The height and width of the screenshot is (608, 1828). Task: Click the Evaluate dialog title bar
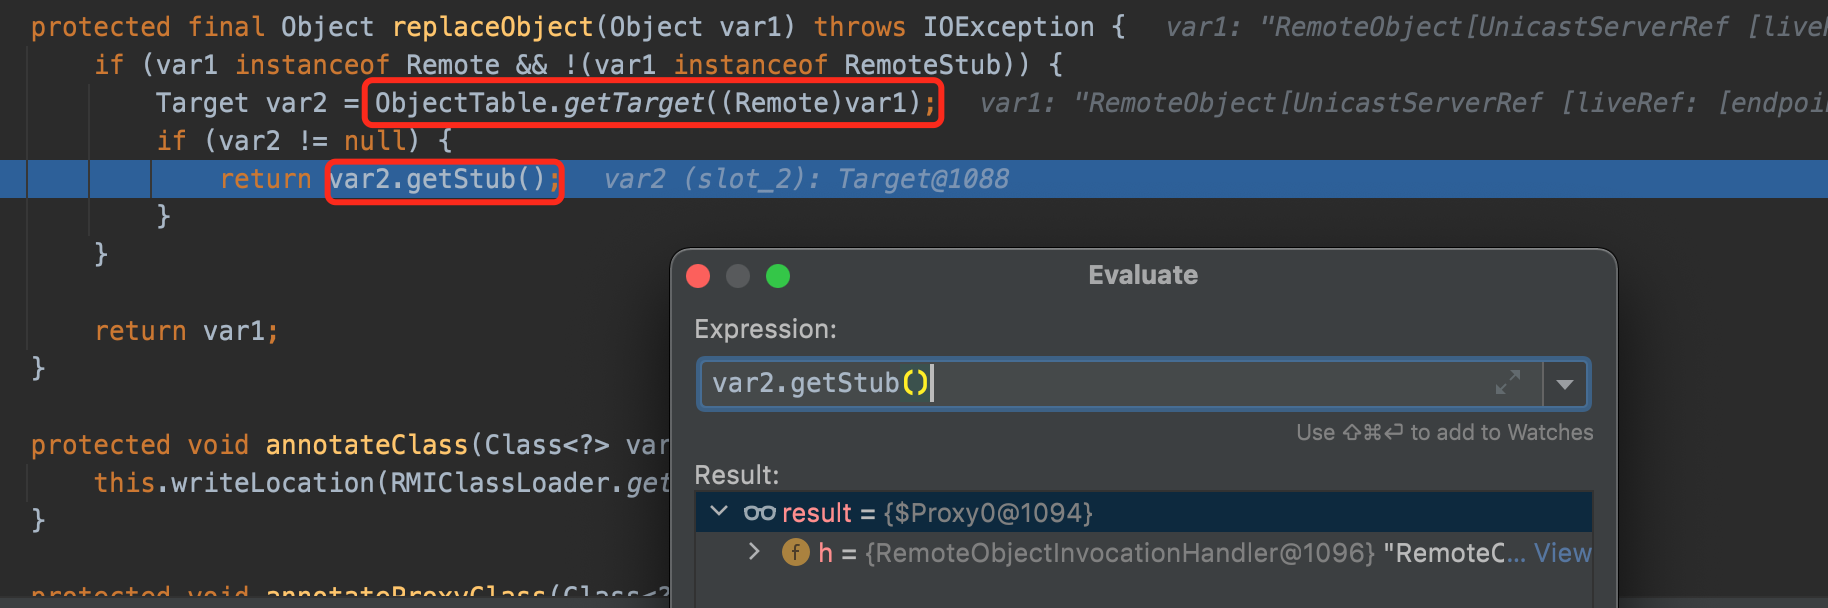[1142, 275]
